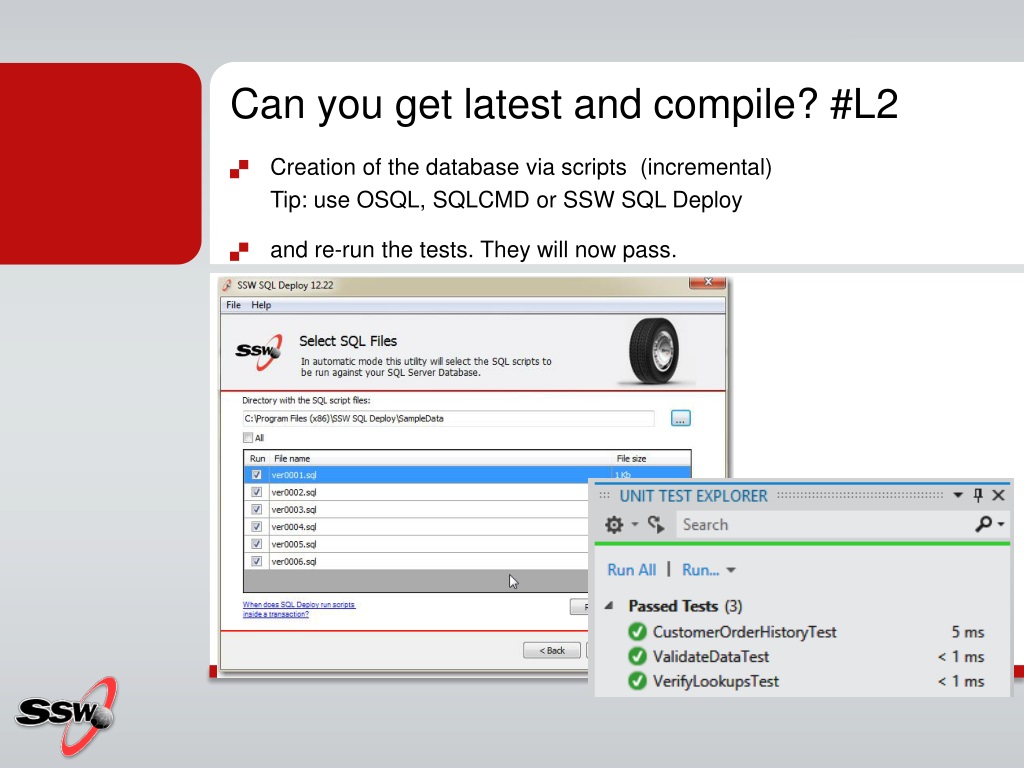Click the Run... link

pyautogui.click(x=701, y=570)
